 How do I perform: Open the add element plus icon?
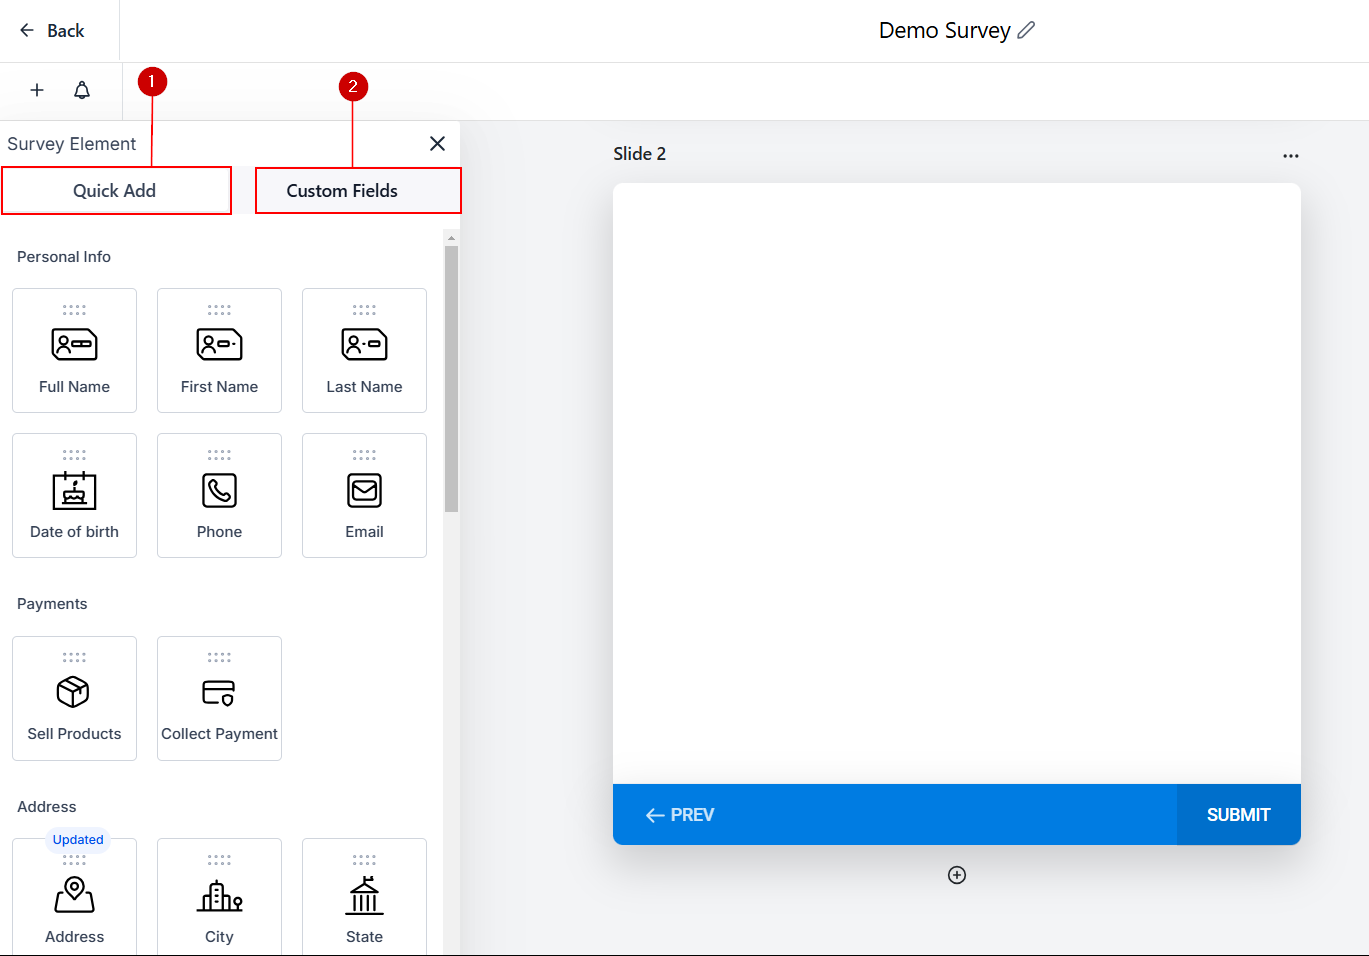coord(37,90)
